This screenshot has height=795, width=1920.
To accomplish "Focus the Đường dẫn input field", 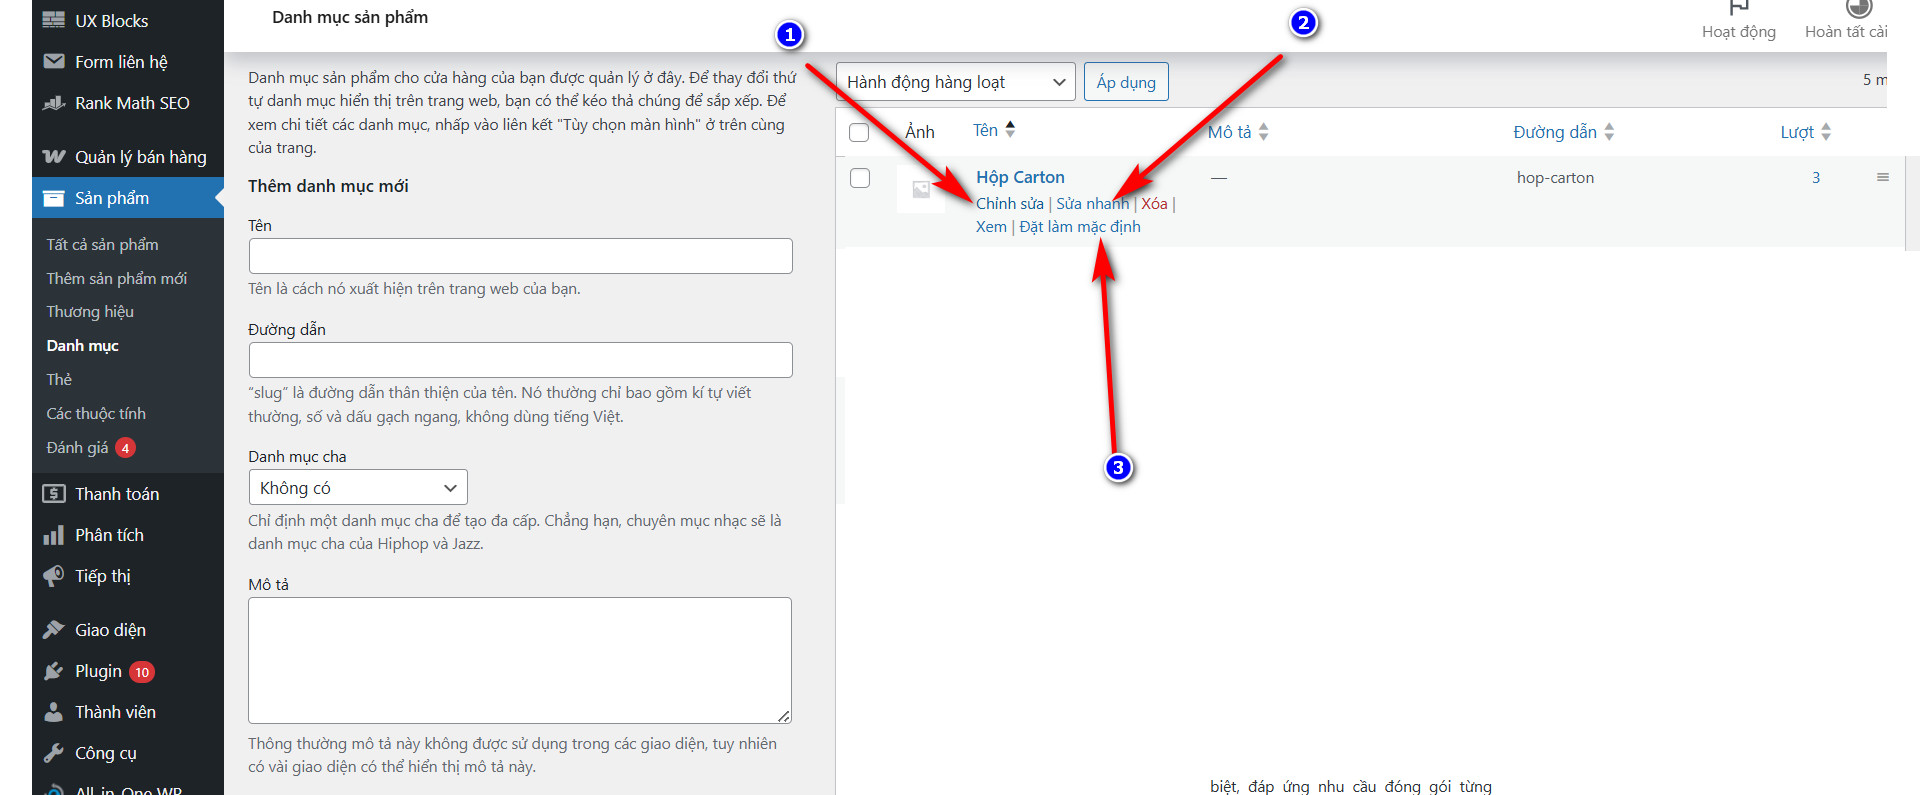I will pos(520,360).
